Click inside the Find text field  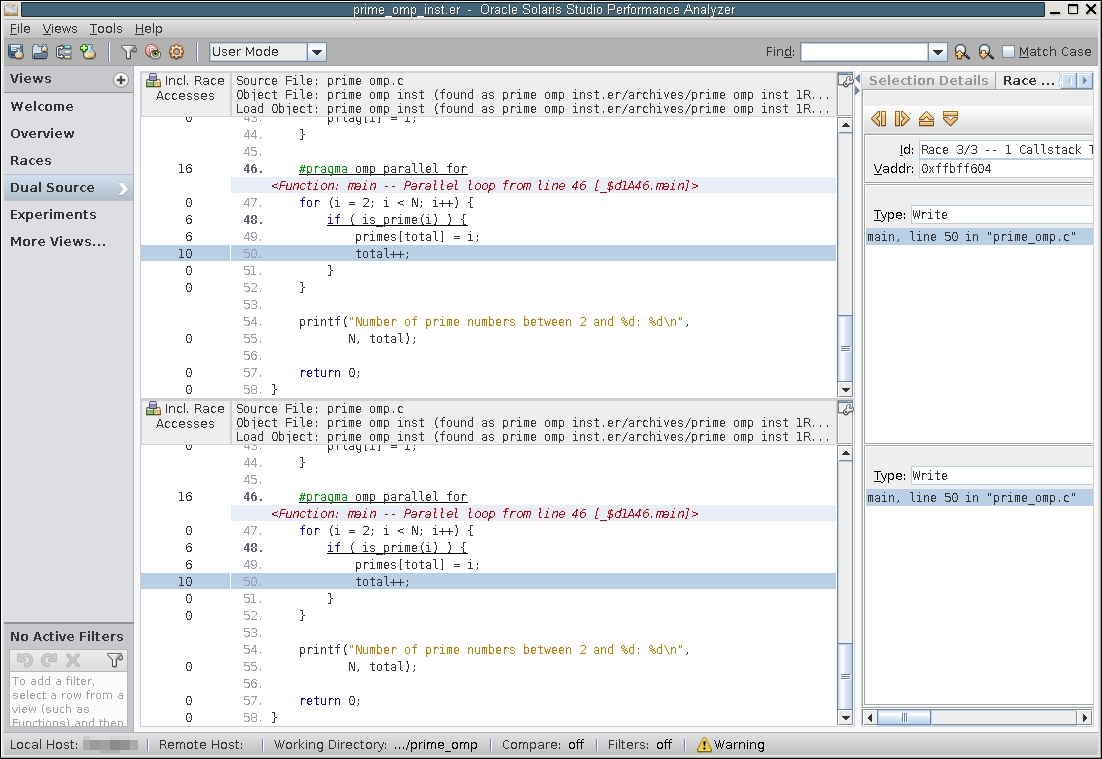pyautogui.click(x=864, y=52)
